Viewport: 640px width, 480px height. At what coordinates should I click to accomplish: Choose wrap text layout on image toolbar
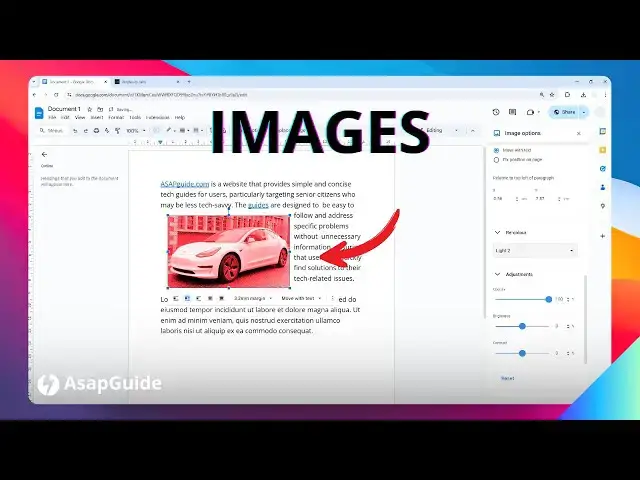click(187, 298)
